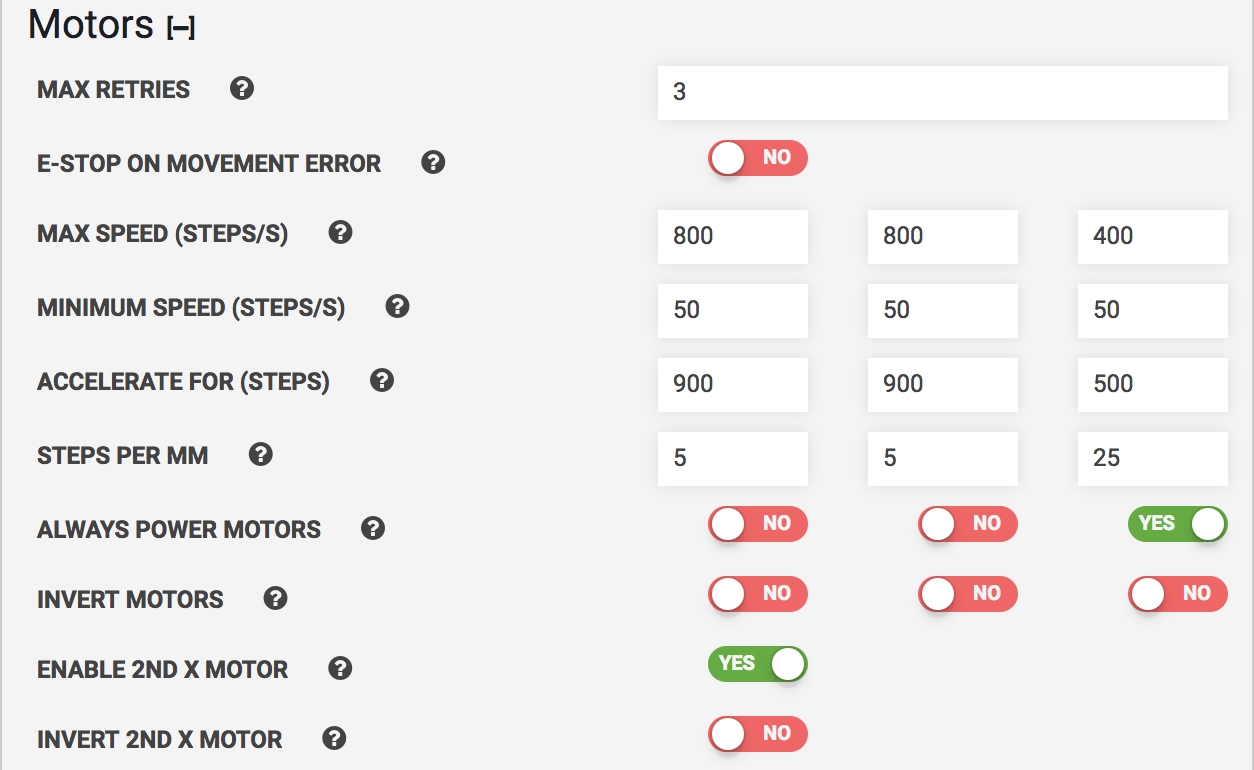1254x770 pixels.
Task: Click the Steps Per MM help icon
Action: pyautogui.click(x=260, y=454)
